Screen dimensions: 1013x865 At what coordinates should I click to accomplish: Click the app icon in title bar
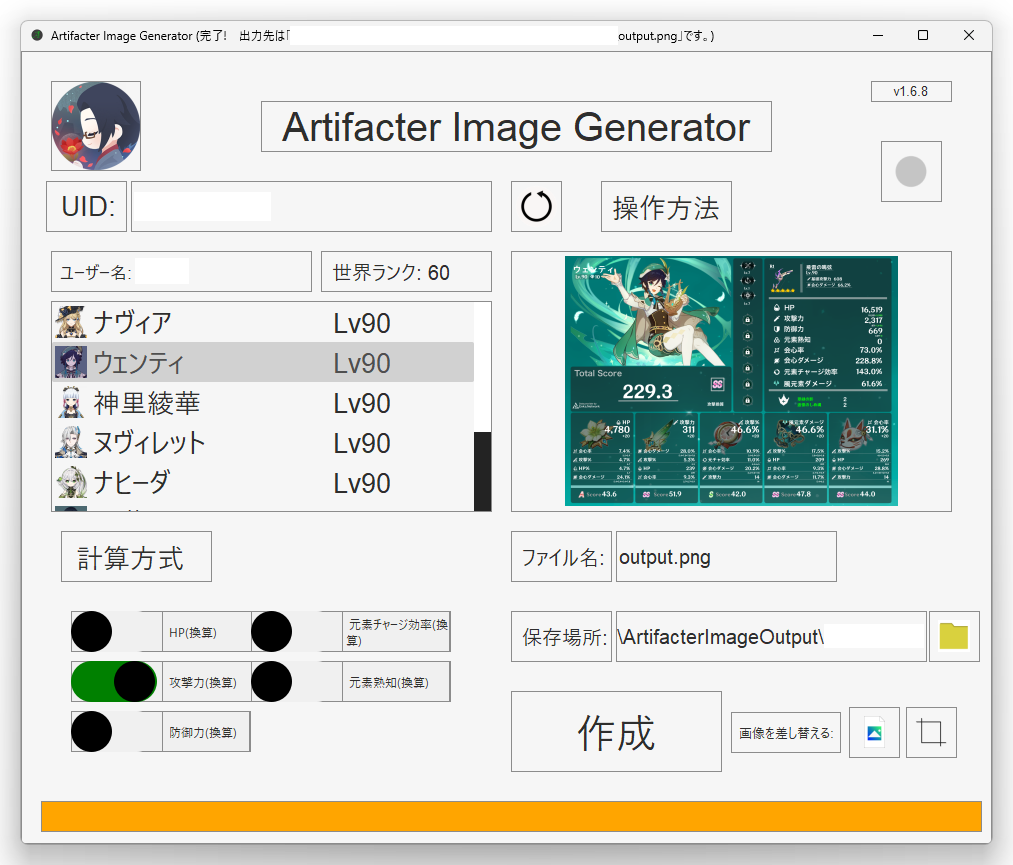coord(37,35)
